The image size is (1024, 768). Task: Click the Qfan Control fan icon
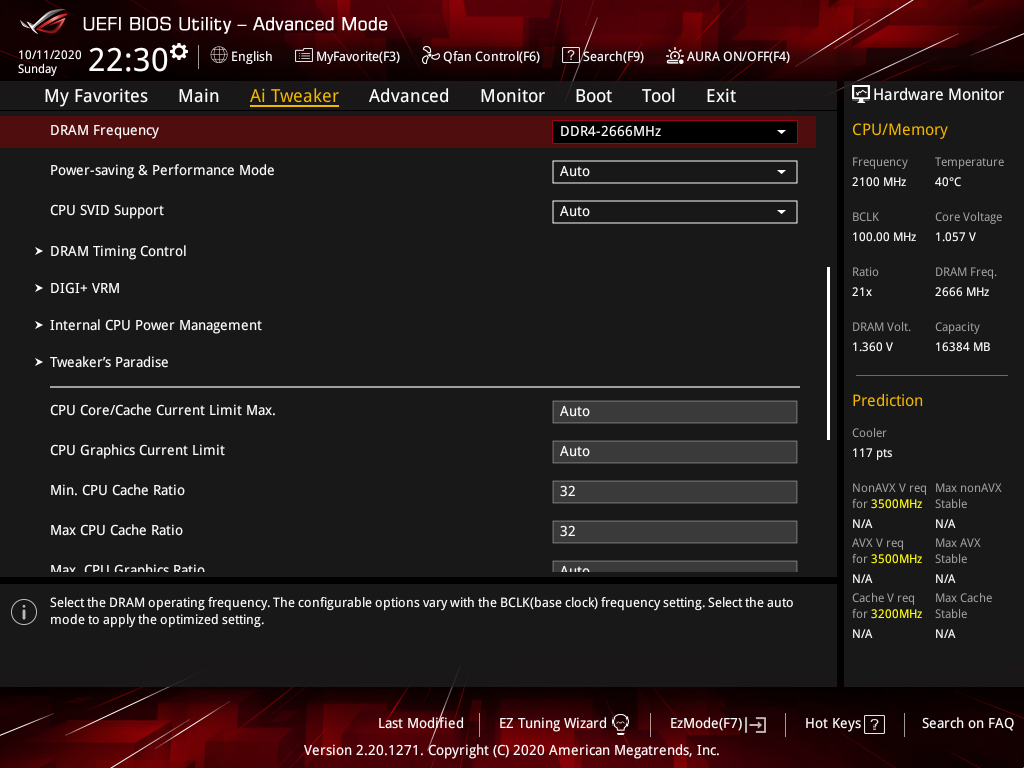point(430,56)
